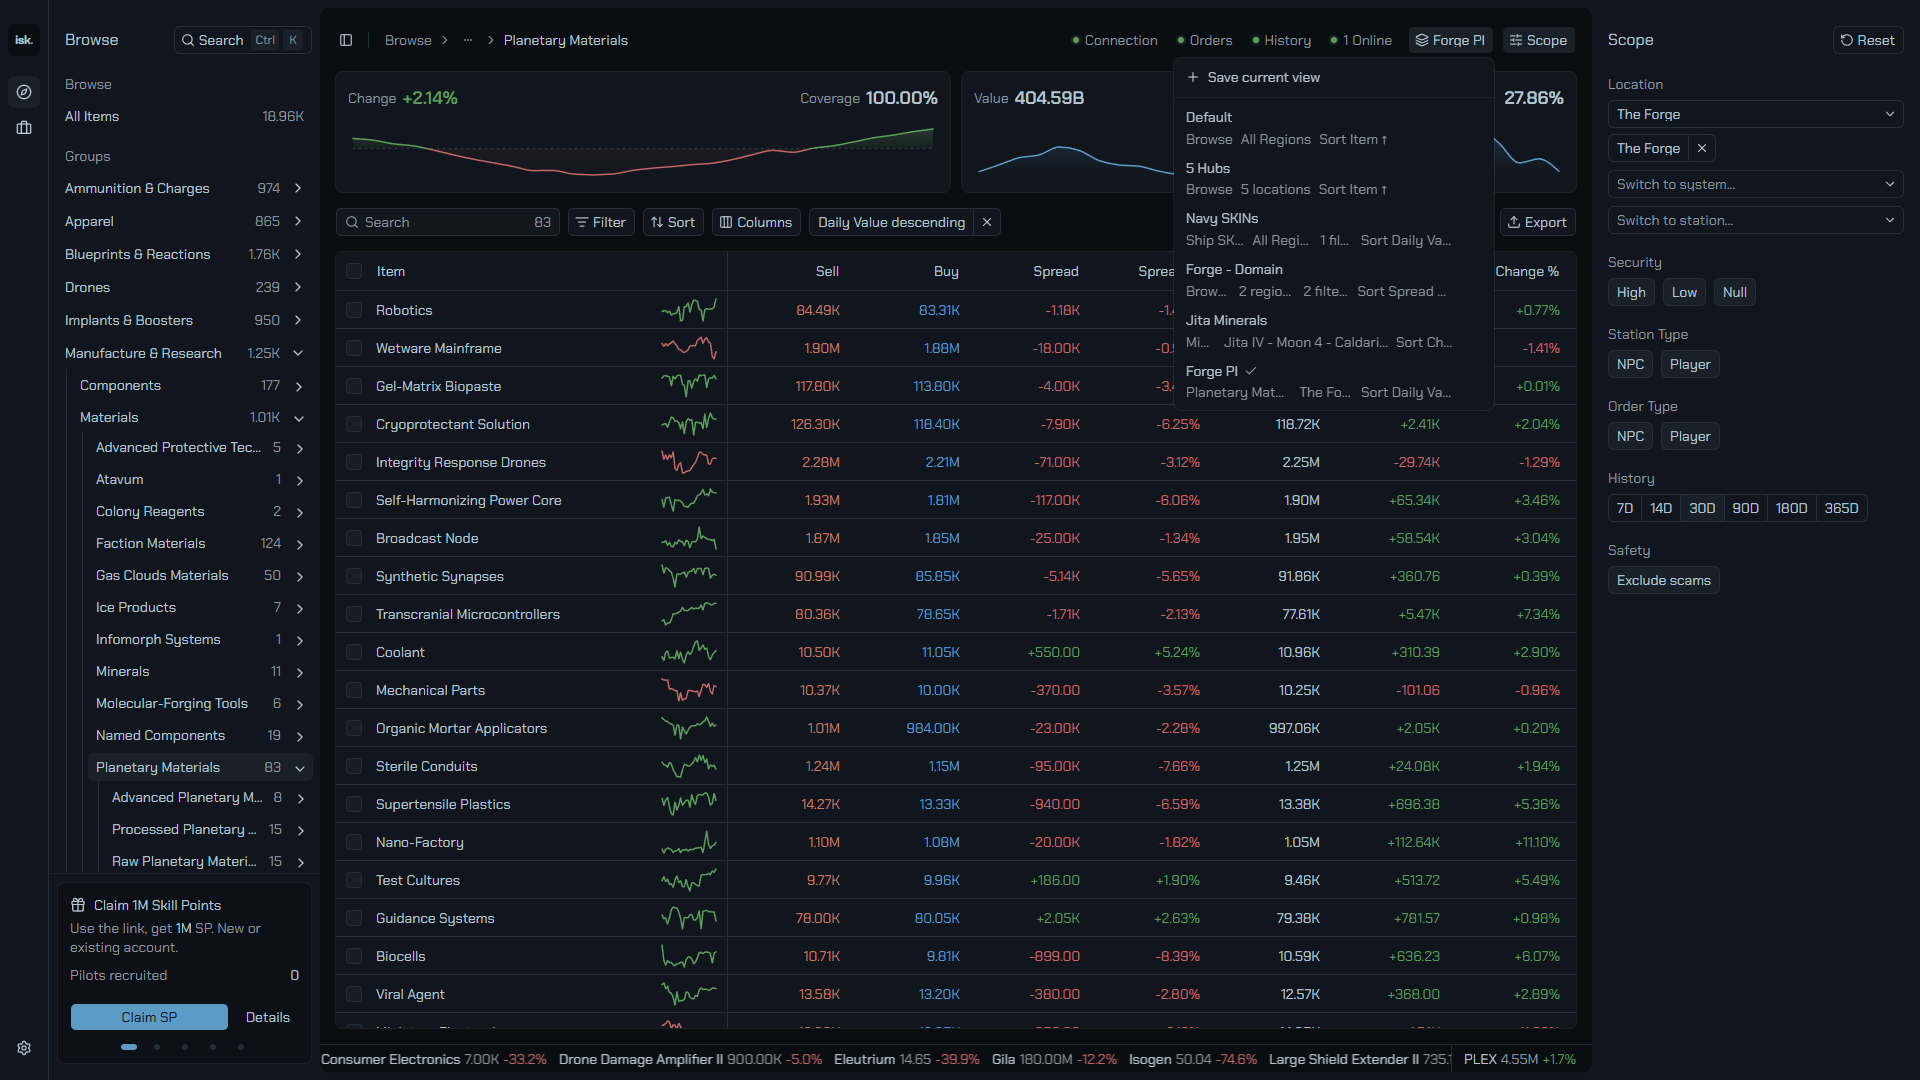Click the Claim SP button

[149, 1017]
